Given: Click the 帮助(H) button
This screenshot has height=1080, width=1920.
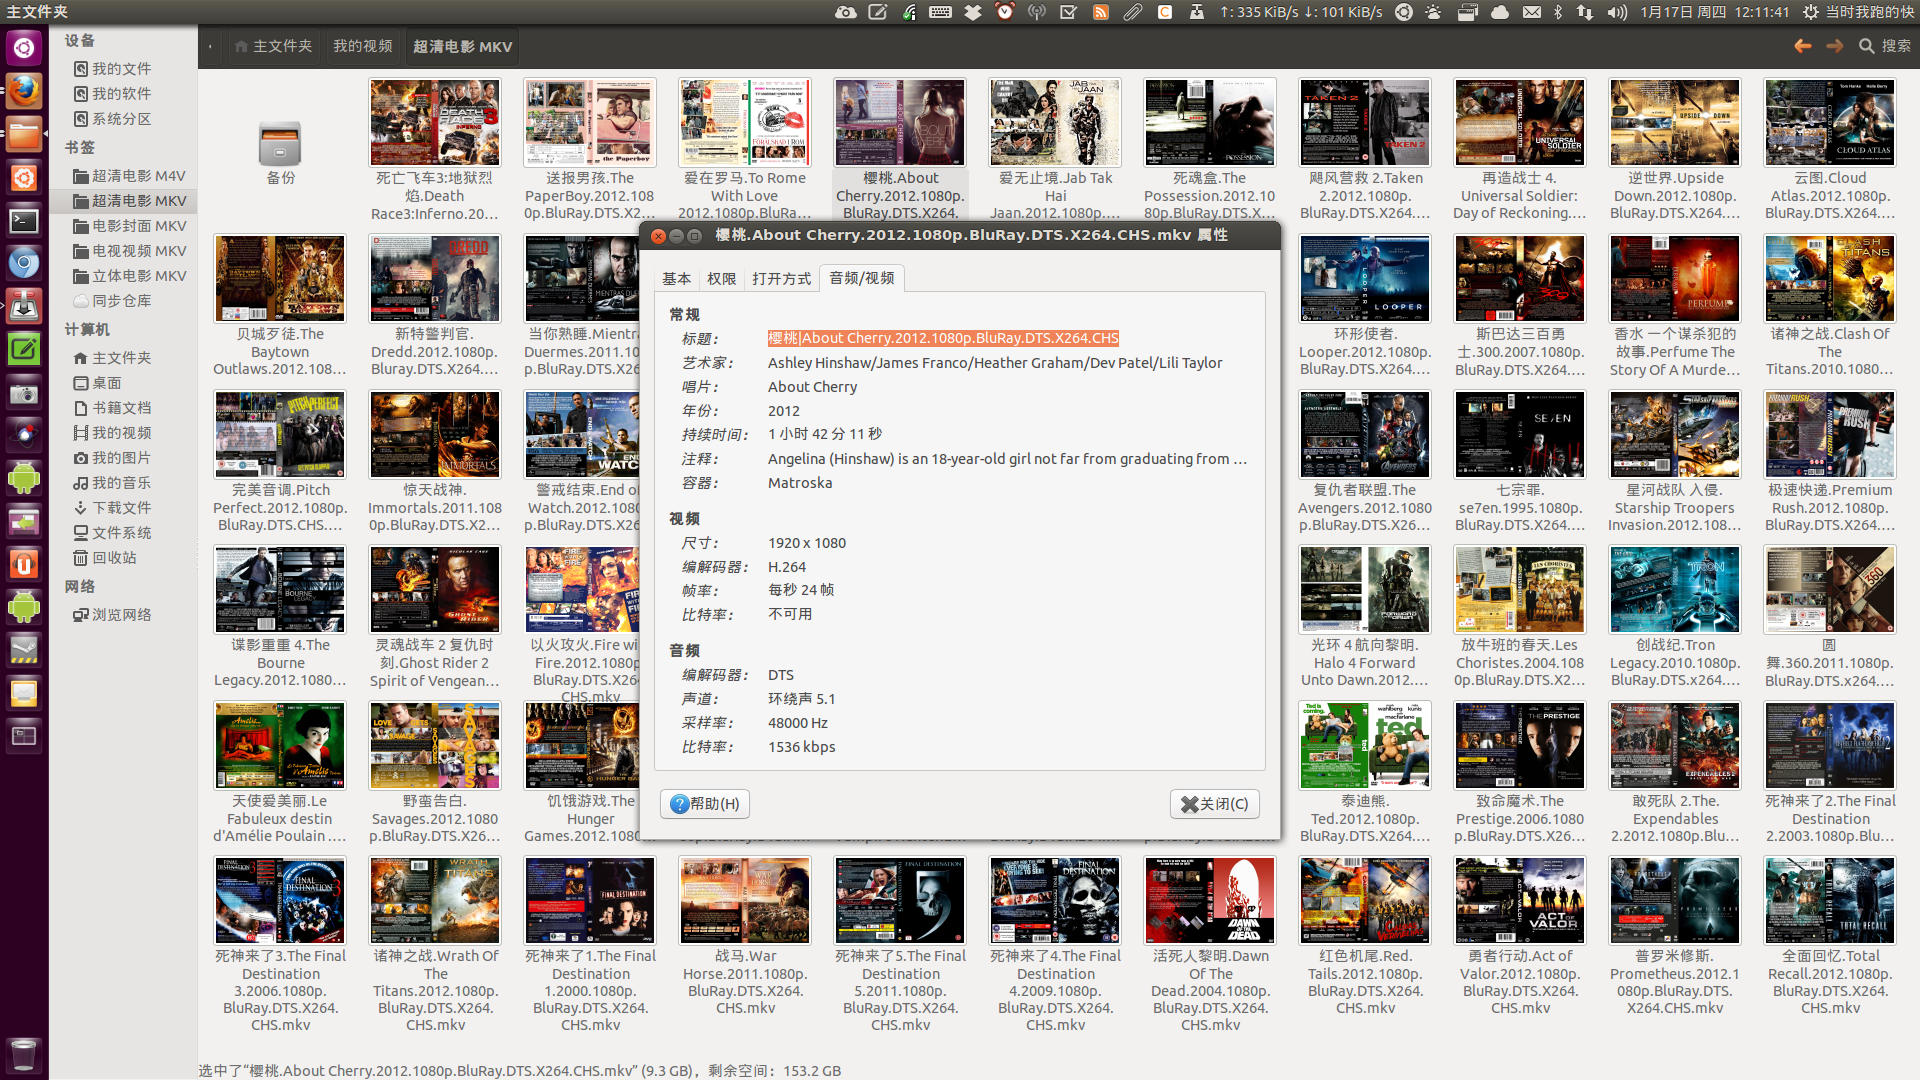Looking at the screenshot, I should (705, 804).
